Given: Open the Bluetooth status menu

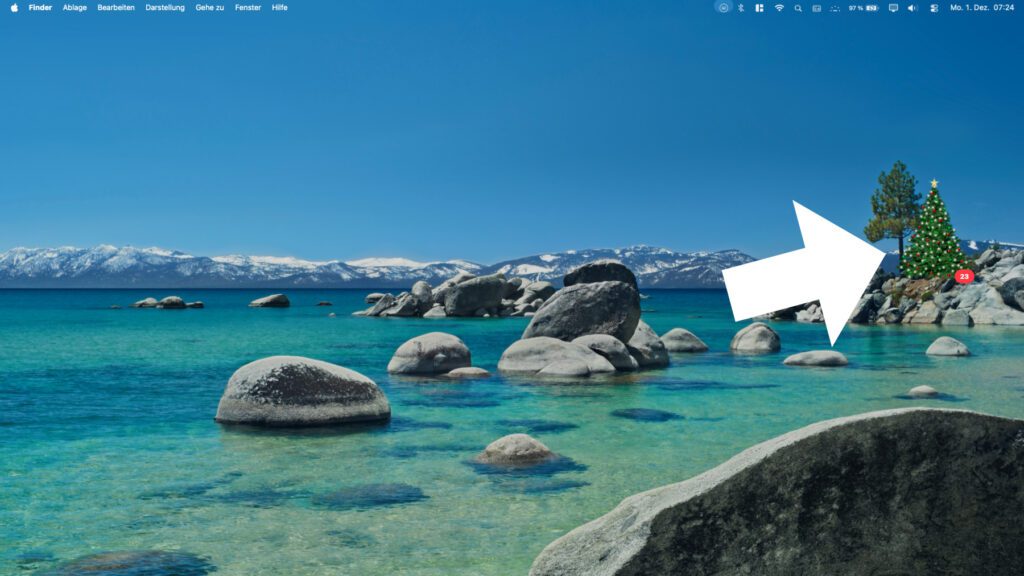Looking at the screenshot, I should tap(741, 7).
